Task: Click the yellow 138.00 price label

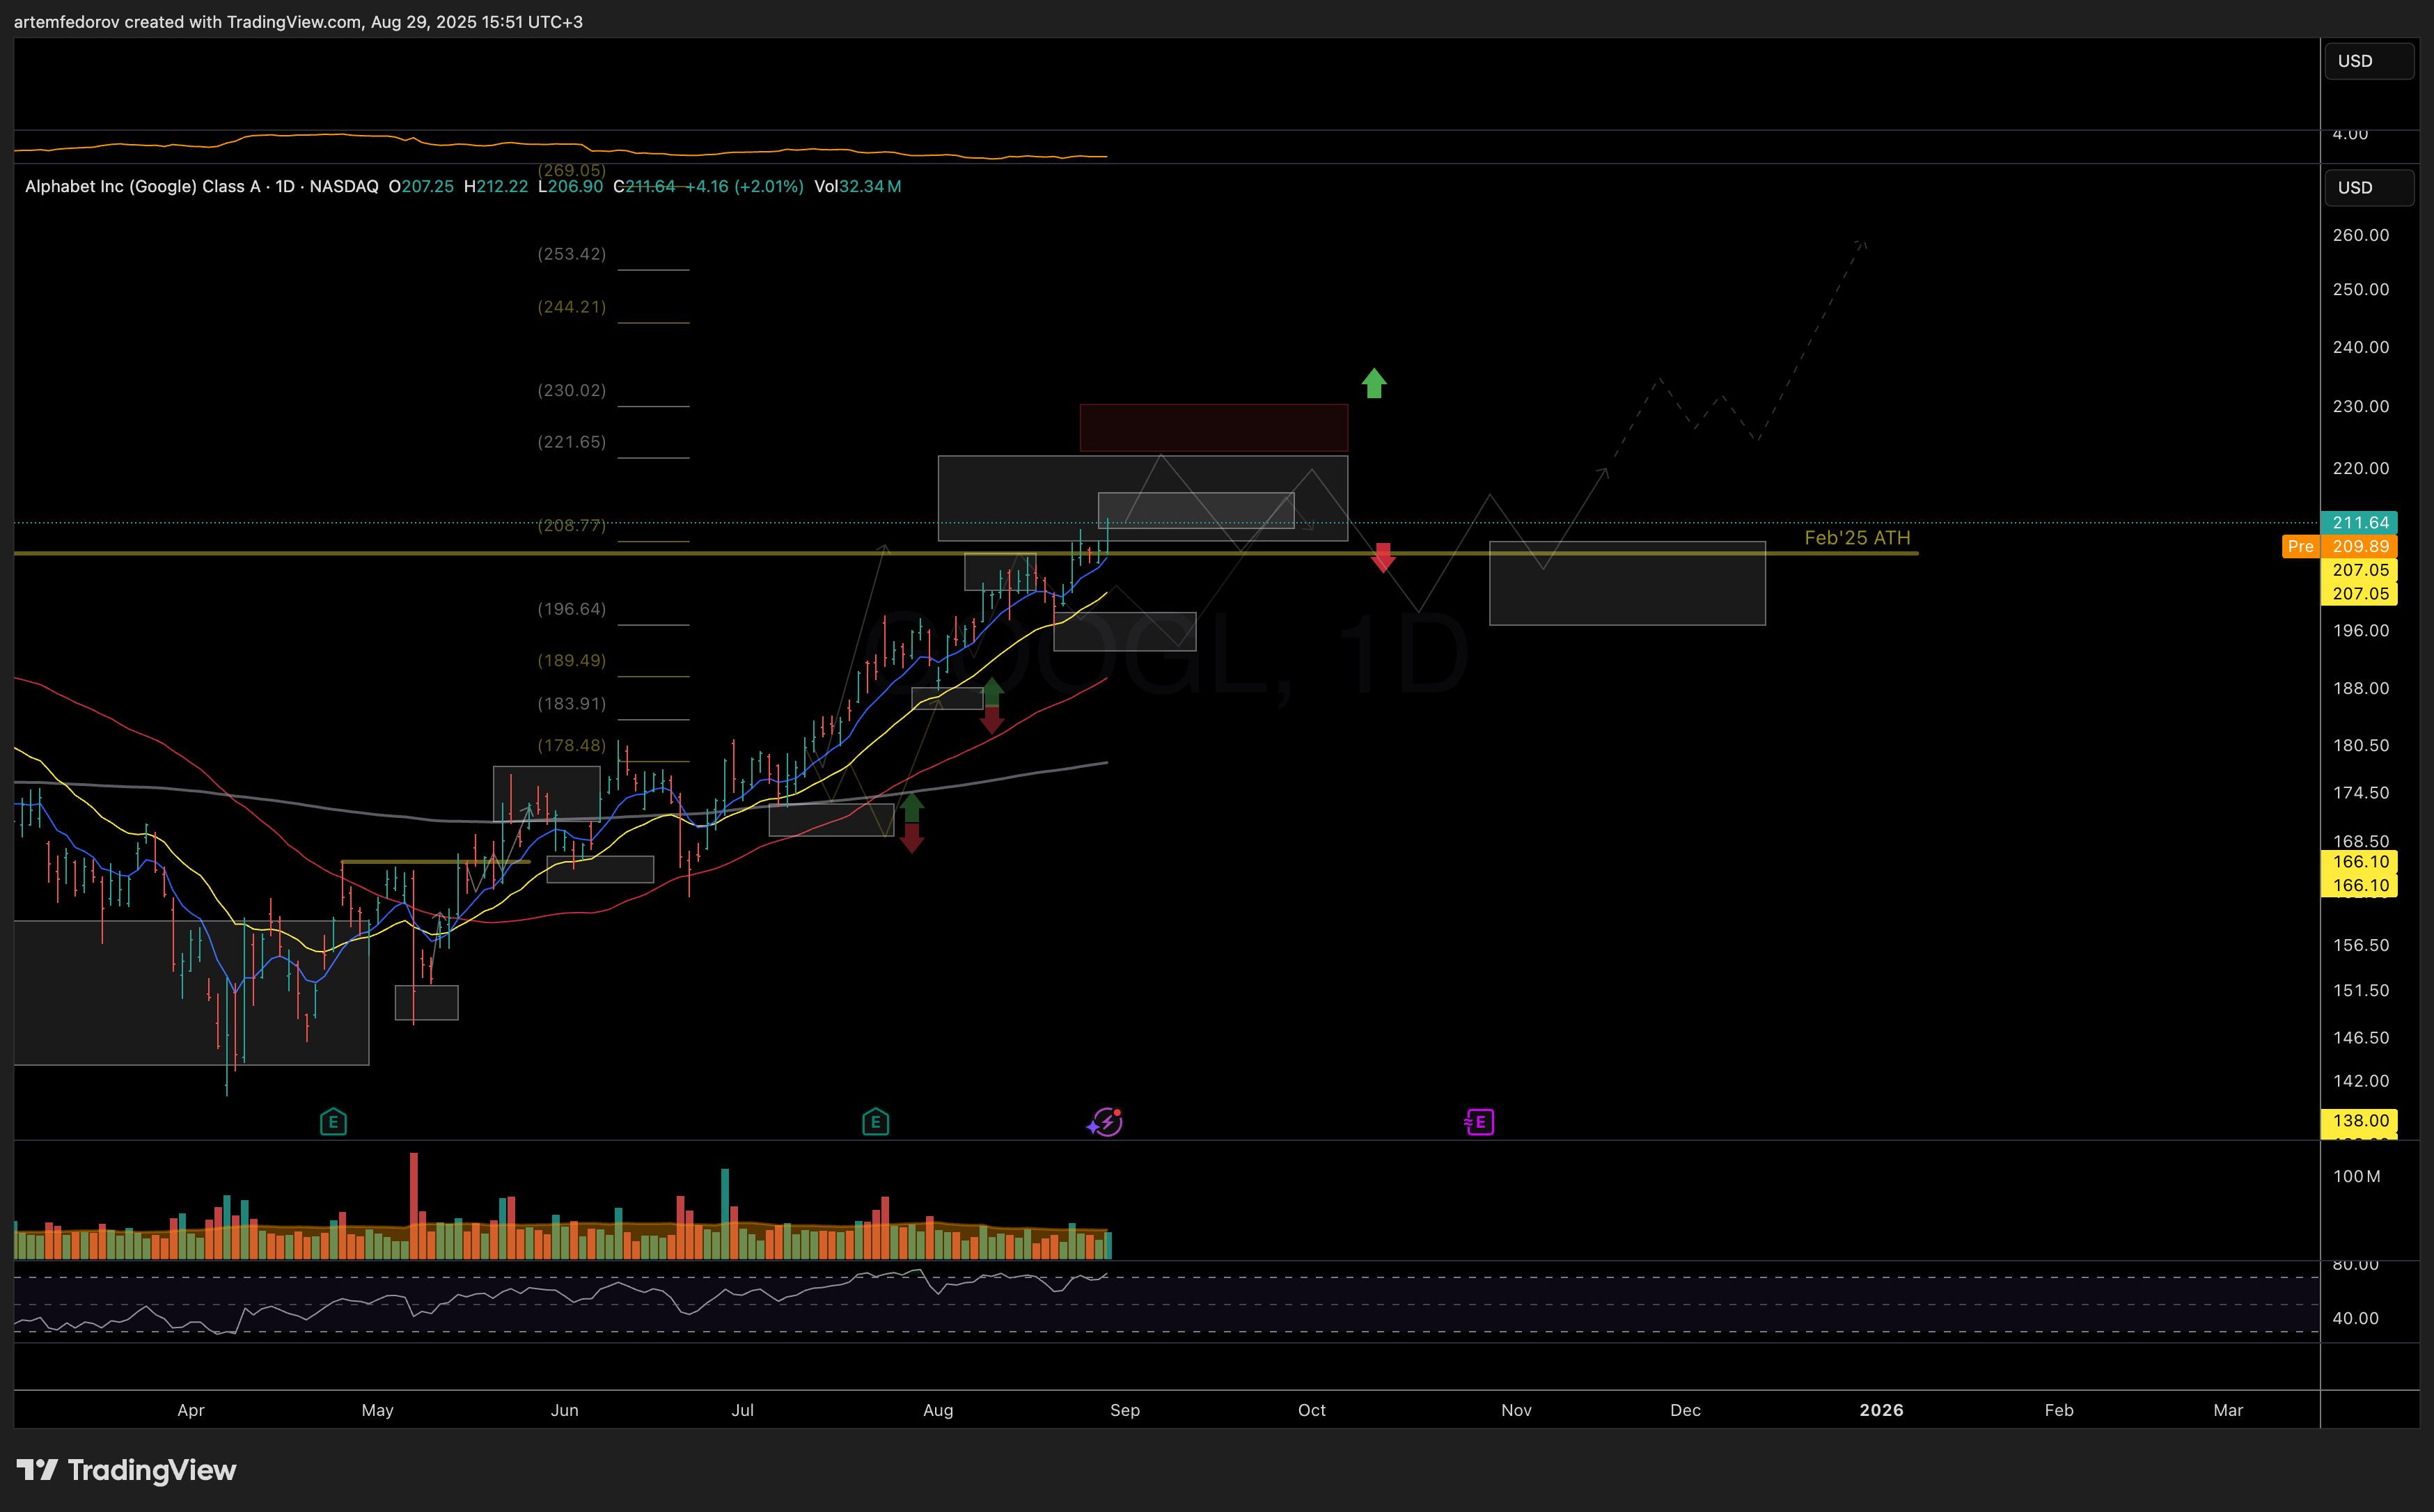Action: click(2359, 1121)
